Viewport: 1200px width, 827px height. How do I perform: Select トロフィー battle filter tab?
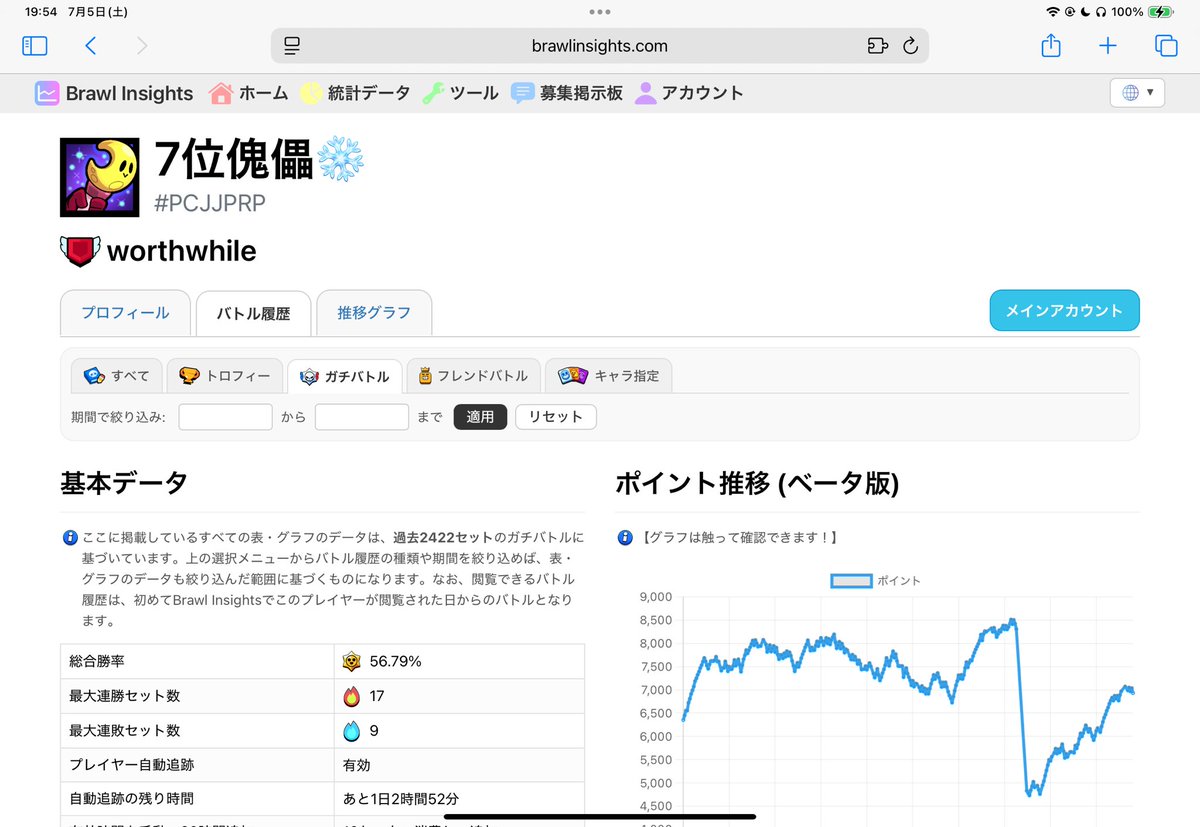pos(224,376)
